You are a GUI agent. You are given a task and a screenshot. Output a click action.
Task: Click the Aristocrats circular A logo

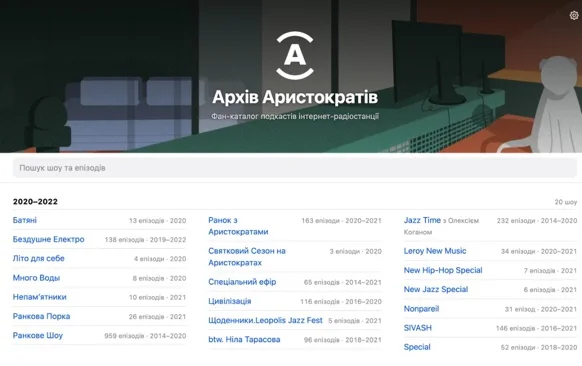pyautogui.click(x=295, y=56)
